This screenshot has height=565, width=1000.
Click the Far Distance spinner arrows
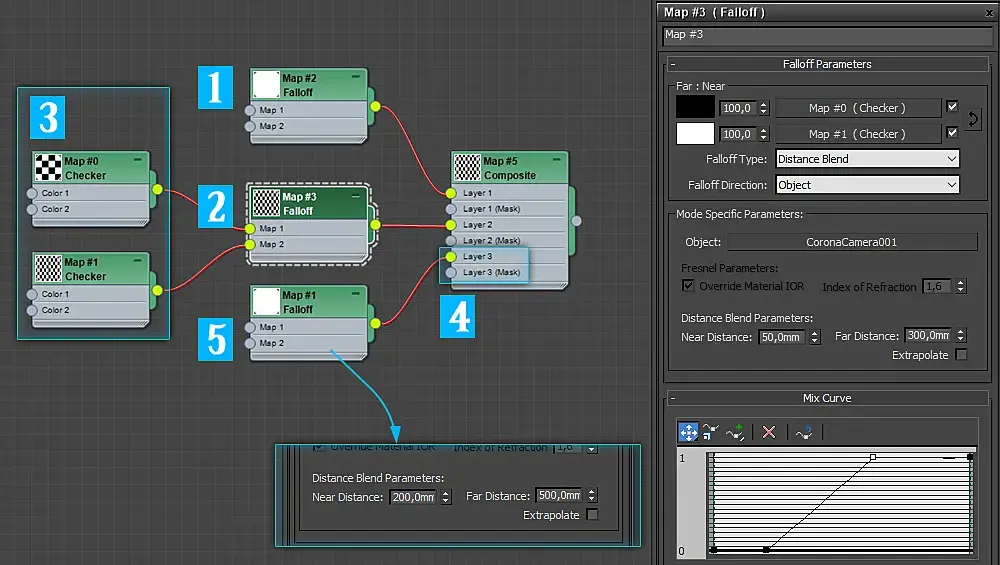point(961,335)
